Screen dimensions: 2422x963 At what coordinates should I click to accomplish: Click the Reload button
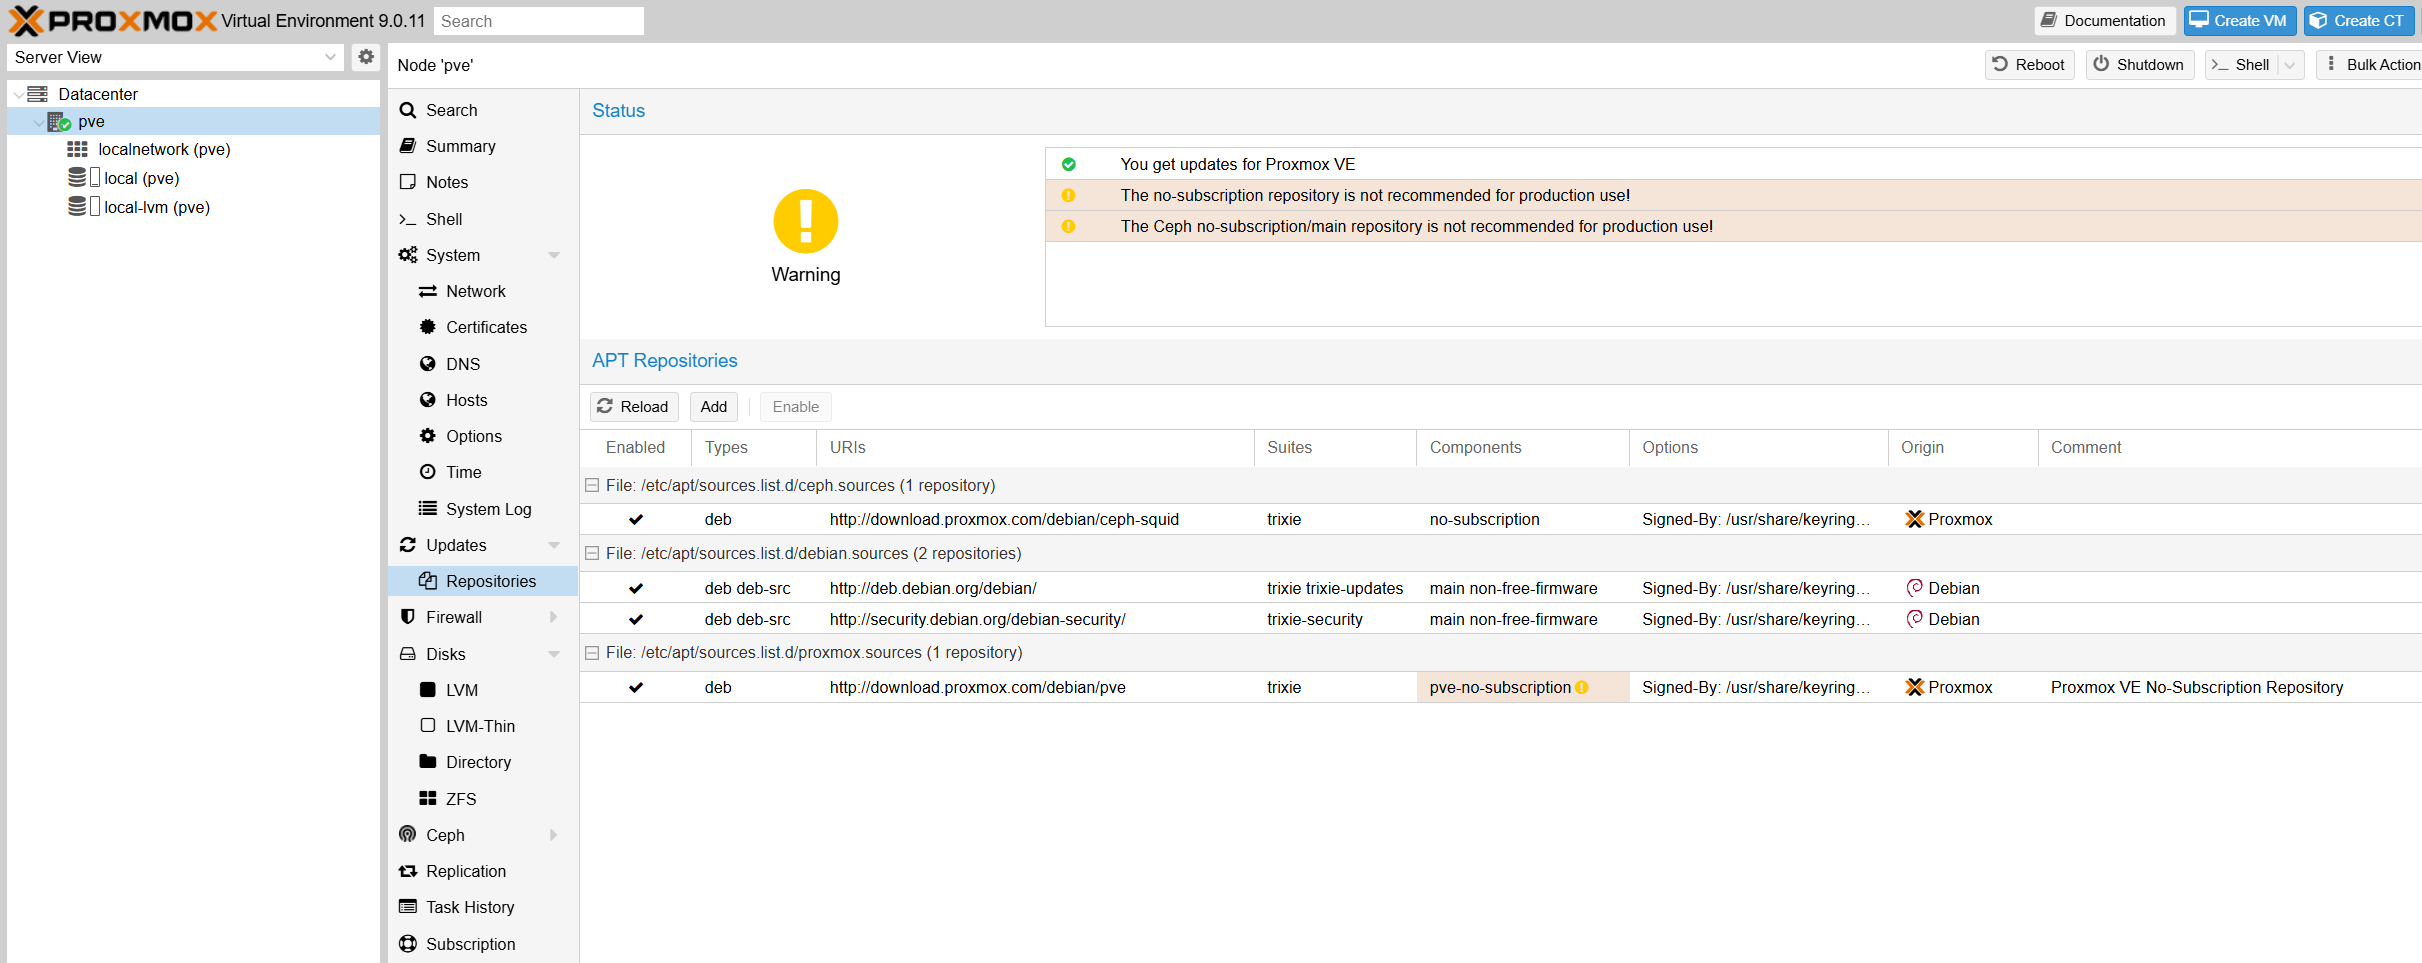[634, 407]
